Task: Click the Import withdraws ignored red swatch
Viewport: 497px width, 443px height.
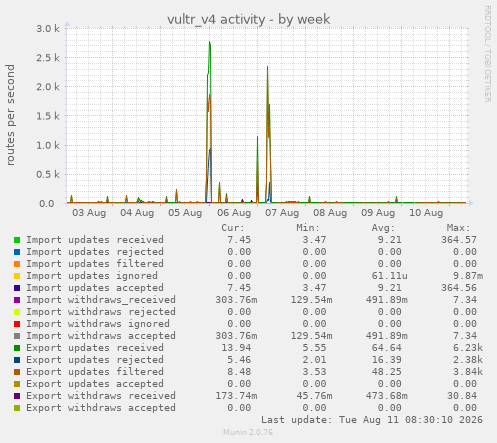Action: (x=17, y=324)
